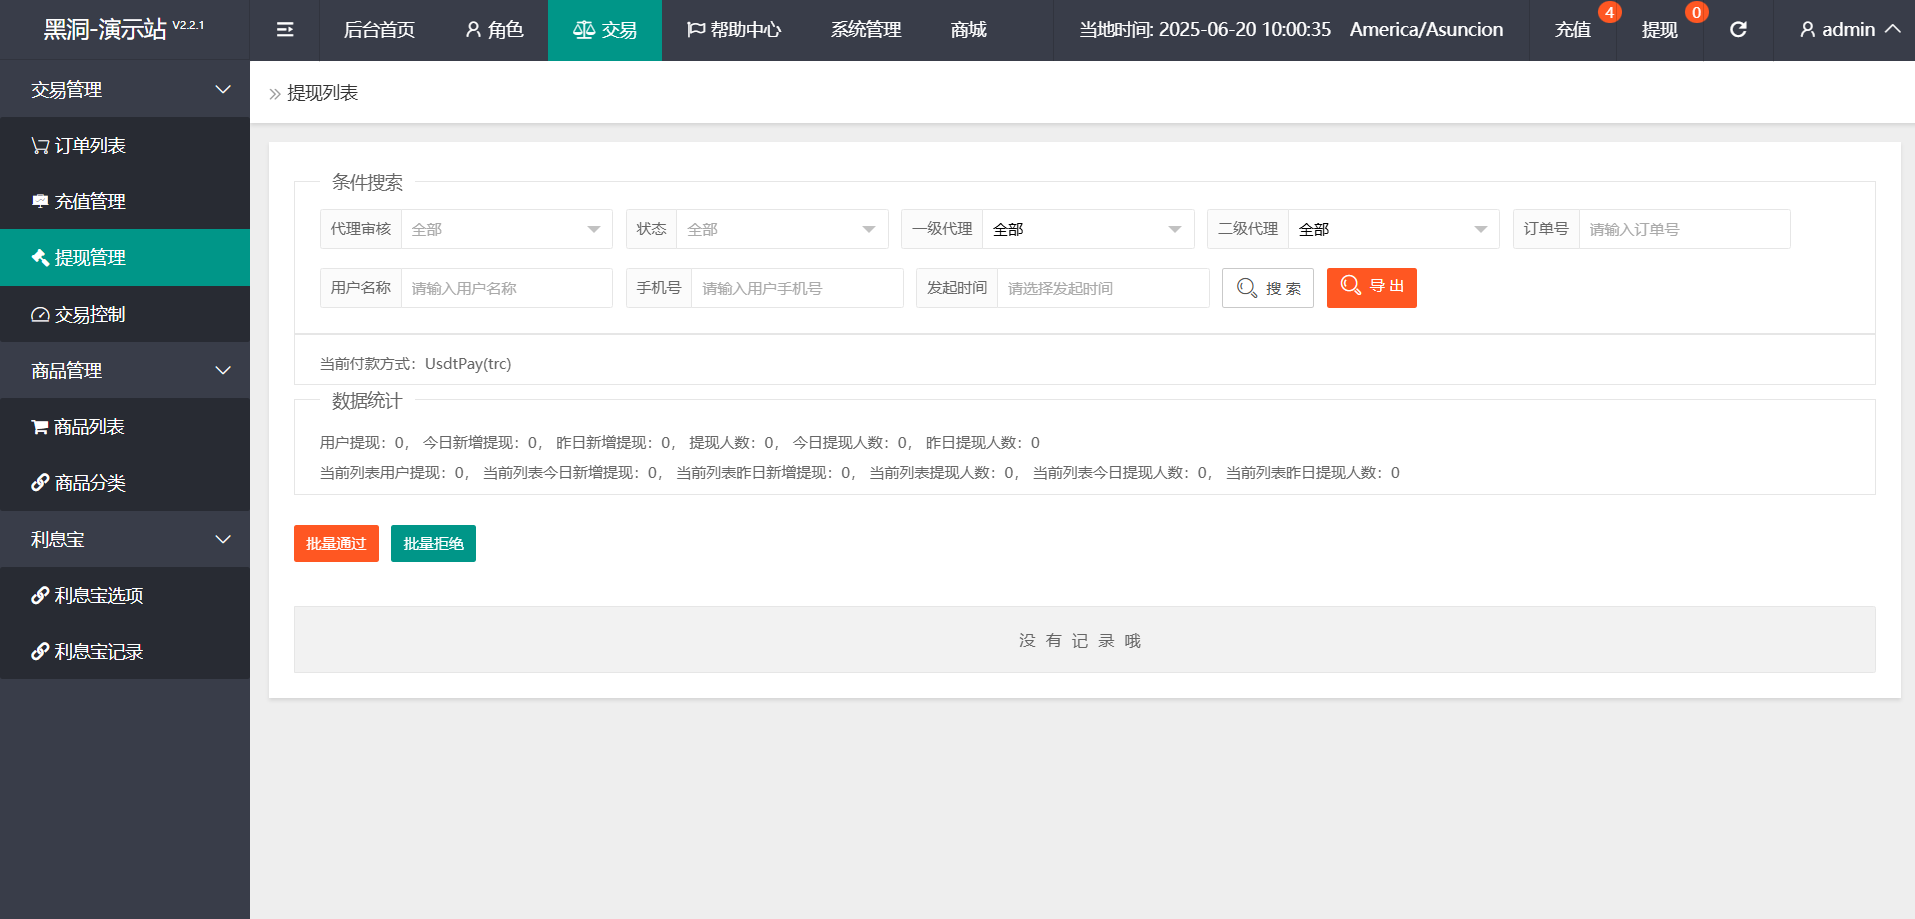This screenshot has width=1915, height=919.
Task: Click the America/Asuncion timezone text
Action: coord(1426,30)
